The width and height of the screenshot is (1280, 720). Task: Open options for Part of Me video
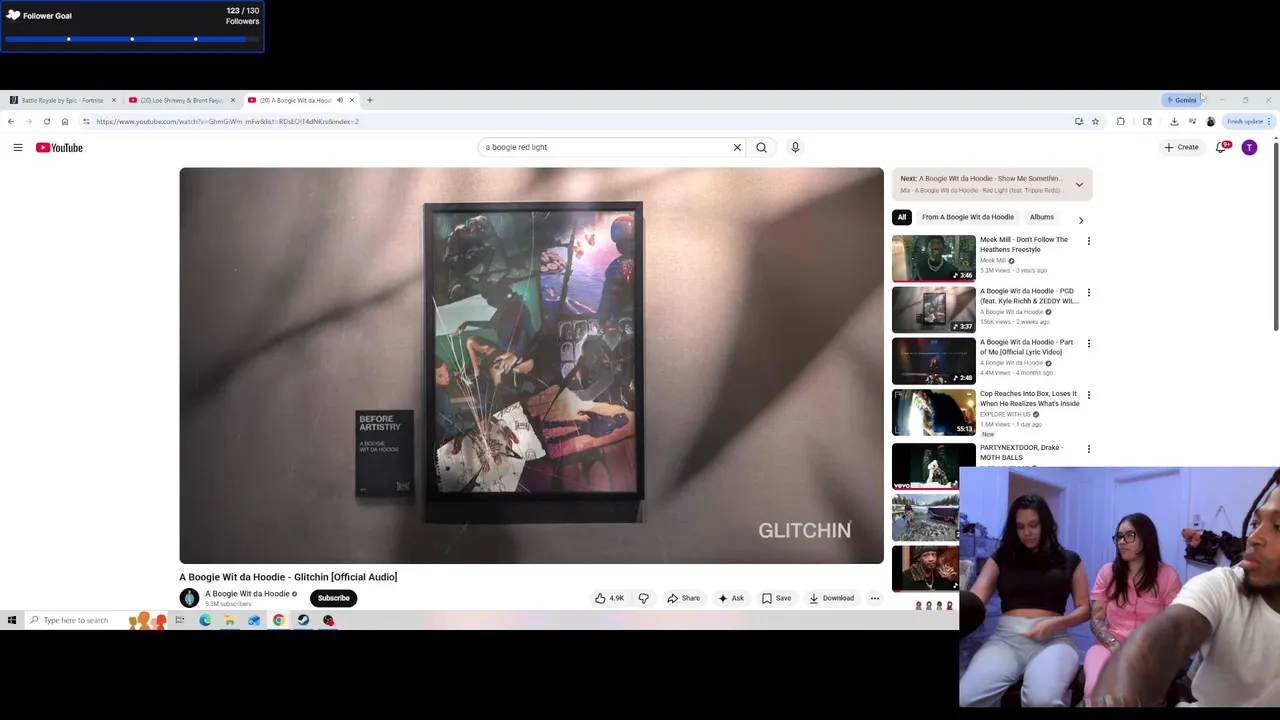click(x=1088, y=343)
